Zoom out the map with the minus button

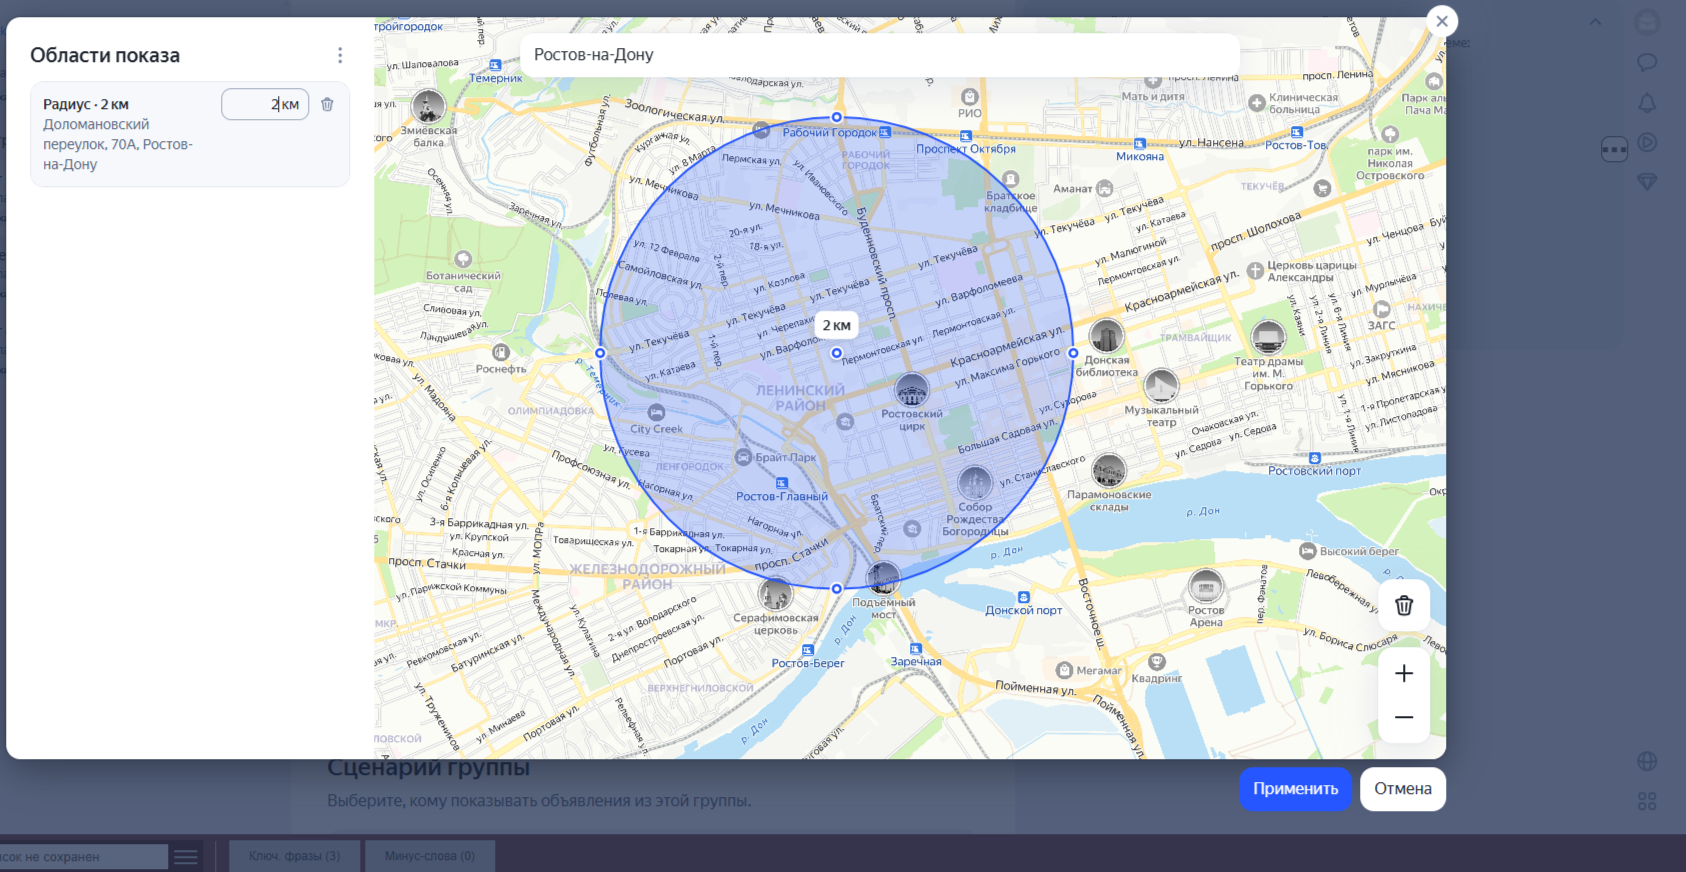click(1404, 718)
